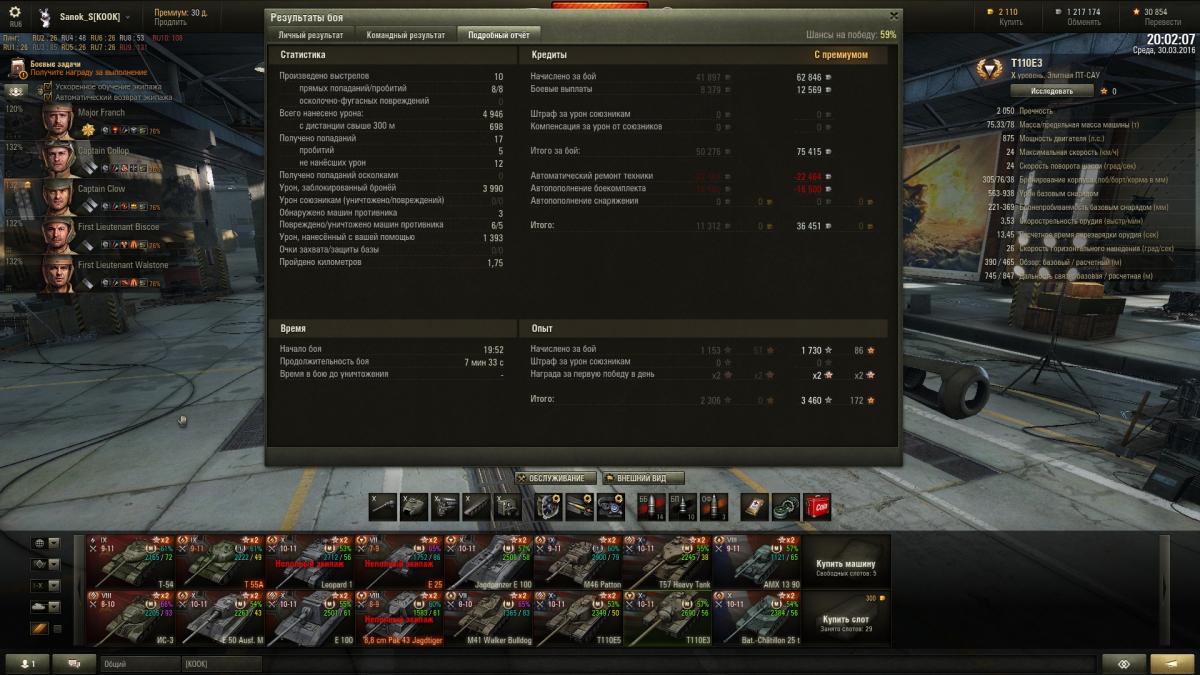Image resolution: width=1200 pixels, height=675 pixels.
Task: Select the M46 Patton tank in carousel
Action: (579, 562)
